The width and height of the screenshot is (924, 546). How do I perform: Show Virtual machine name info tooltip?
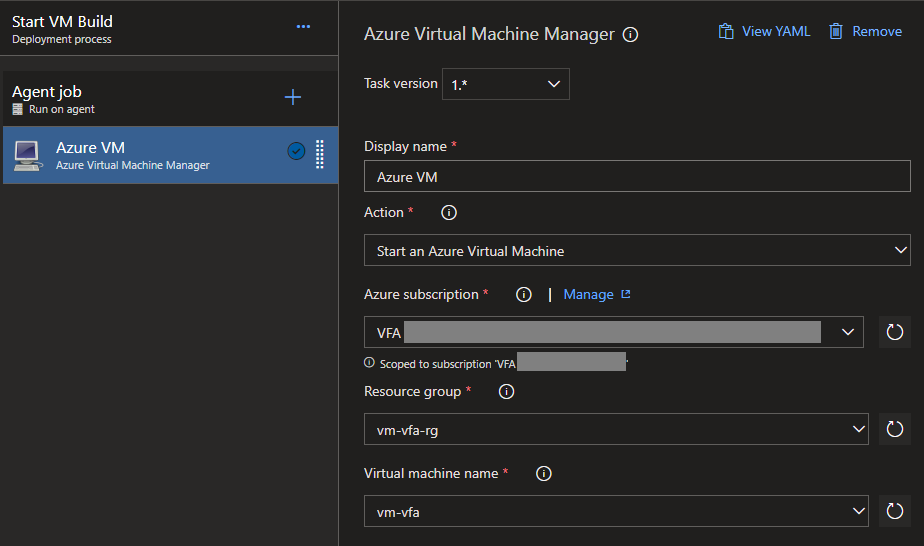pyautogui.click(x=544, y=474)
